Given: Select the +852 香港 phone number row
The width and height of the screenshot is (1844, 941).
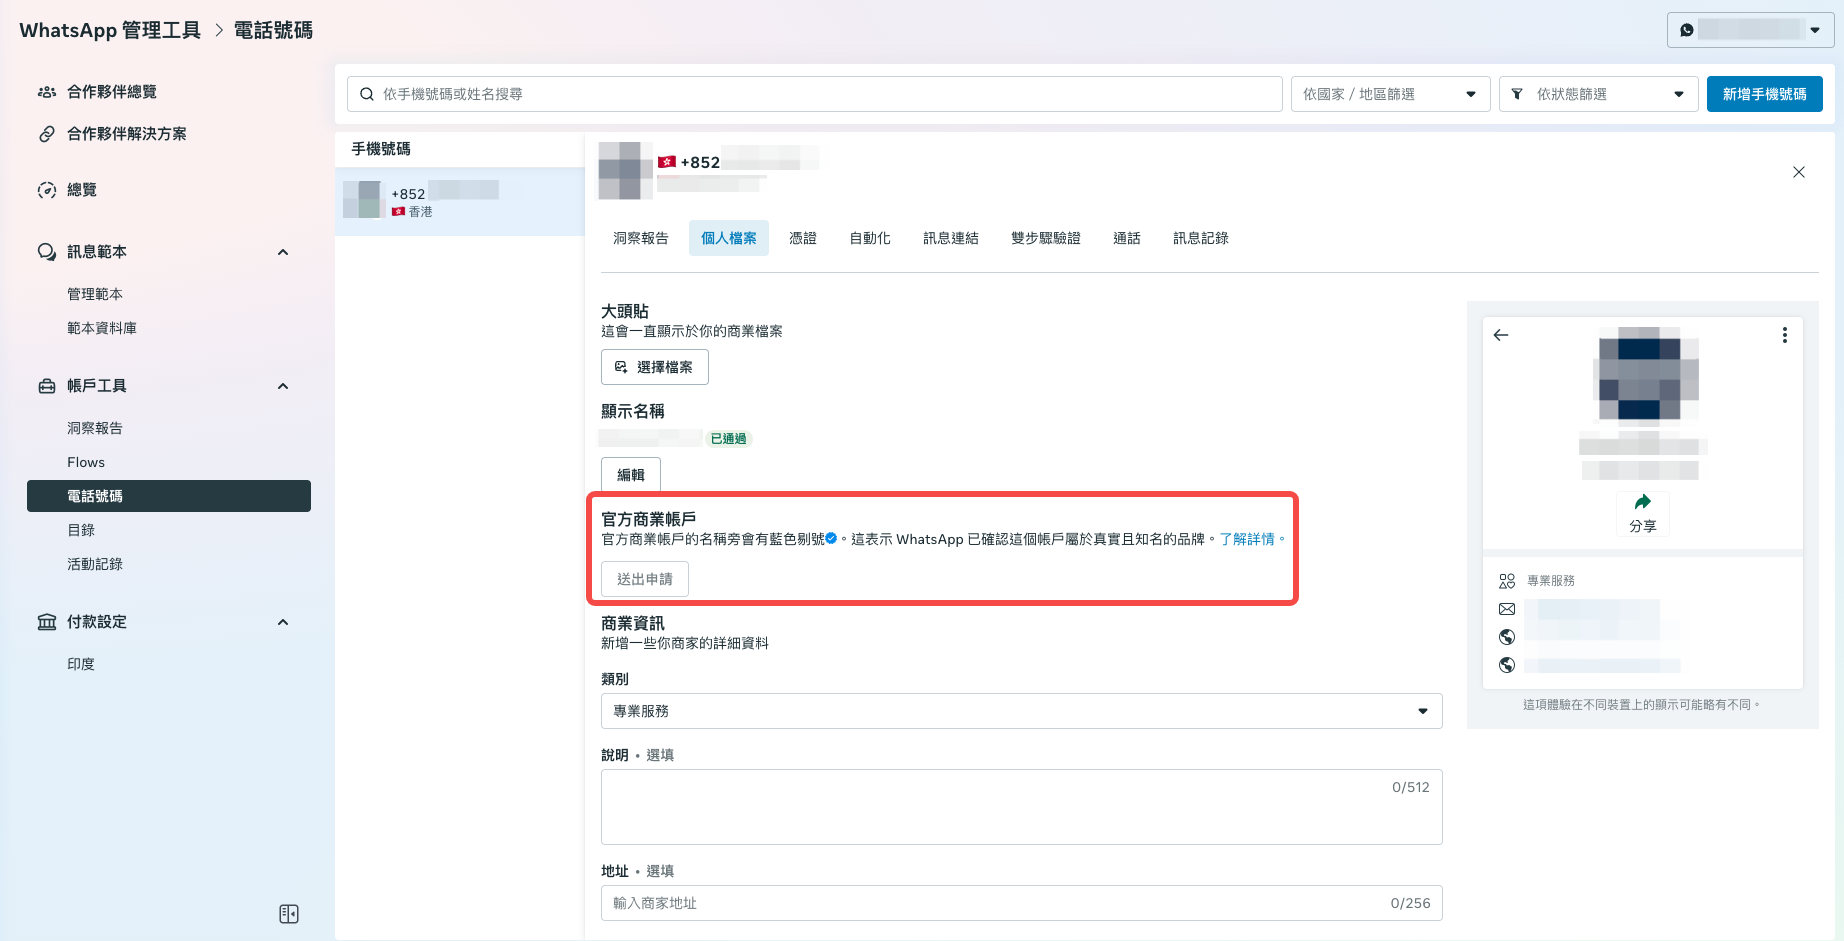Looking at the screenshot, I should (x=460, y=201).
